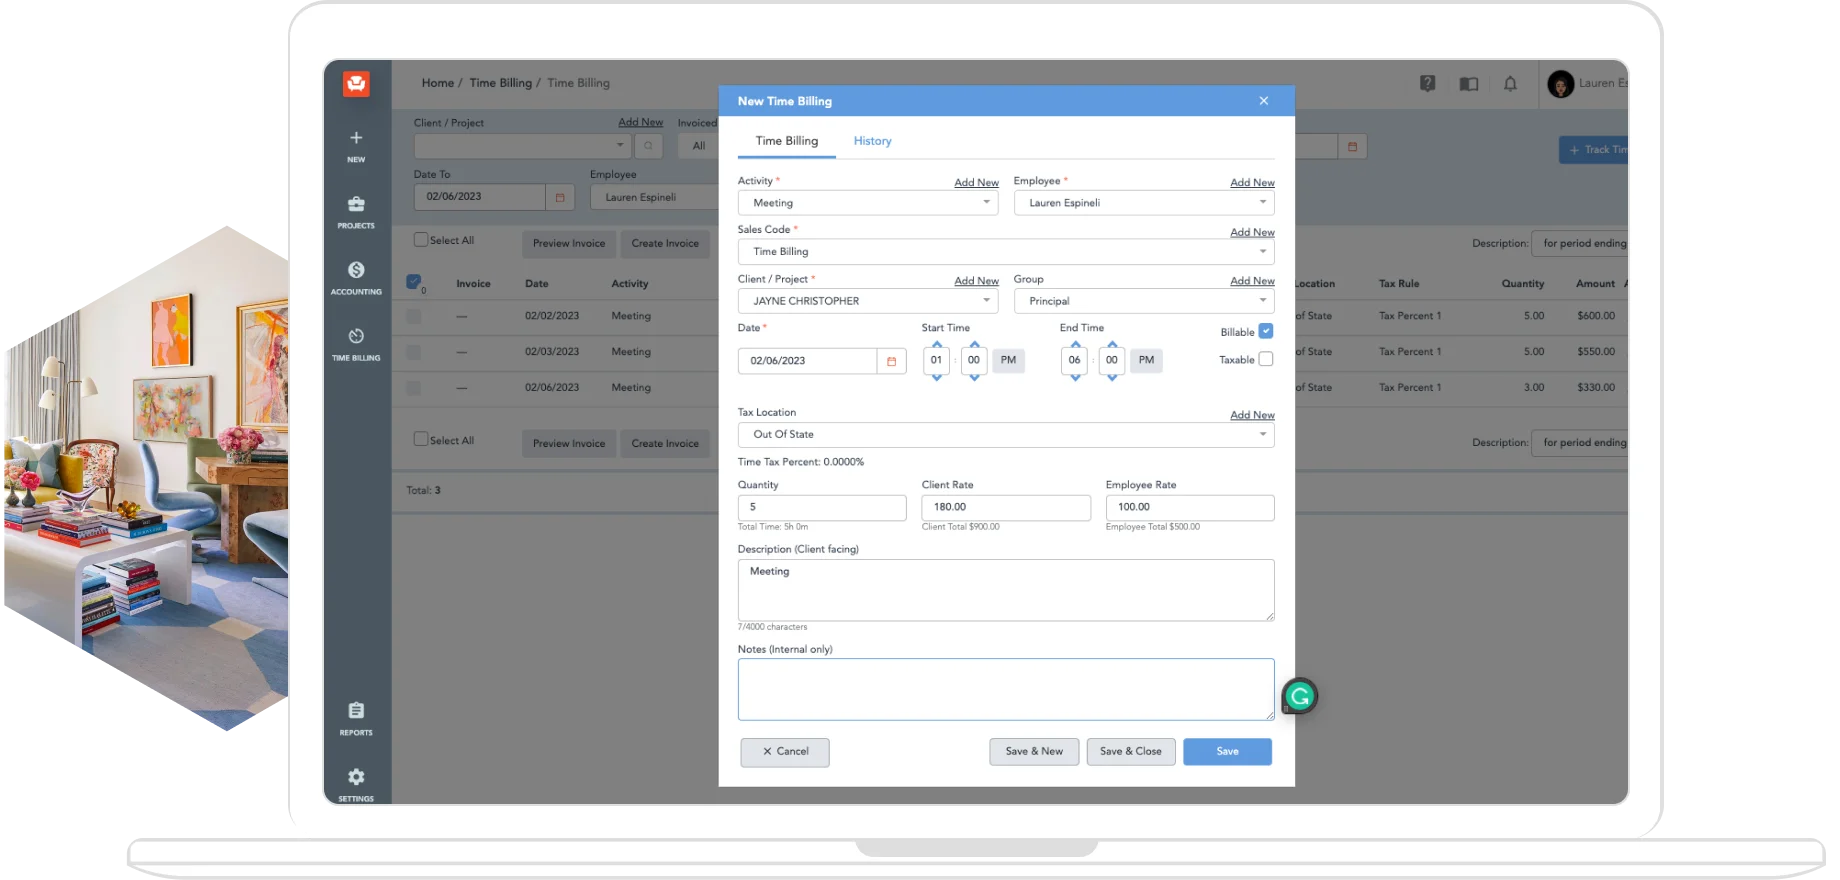Switch to the History tab
Screen dimensions: 1840x880
point(872,141)
